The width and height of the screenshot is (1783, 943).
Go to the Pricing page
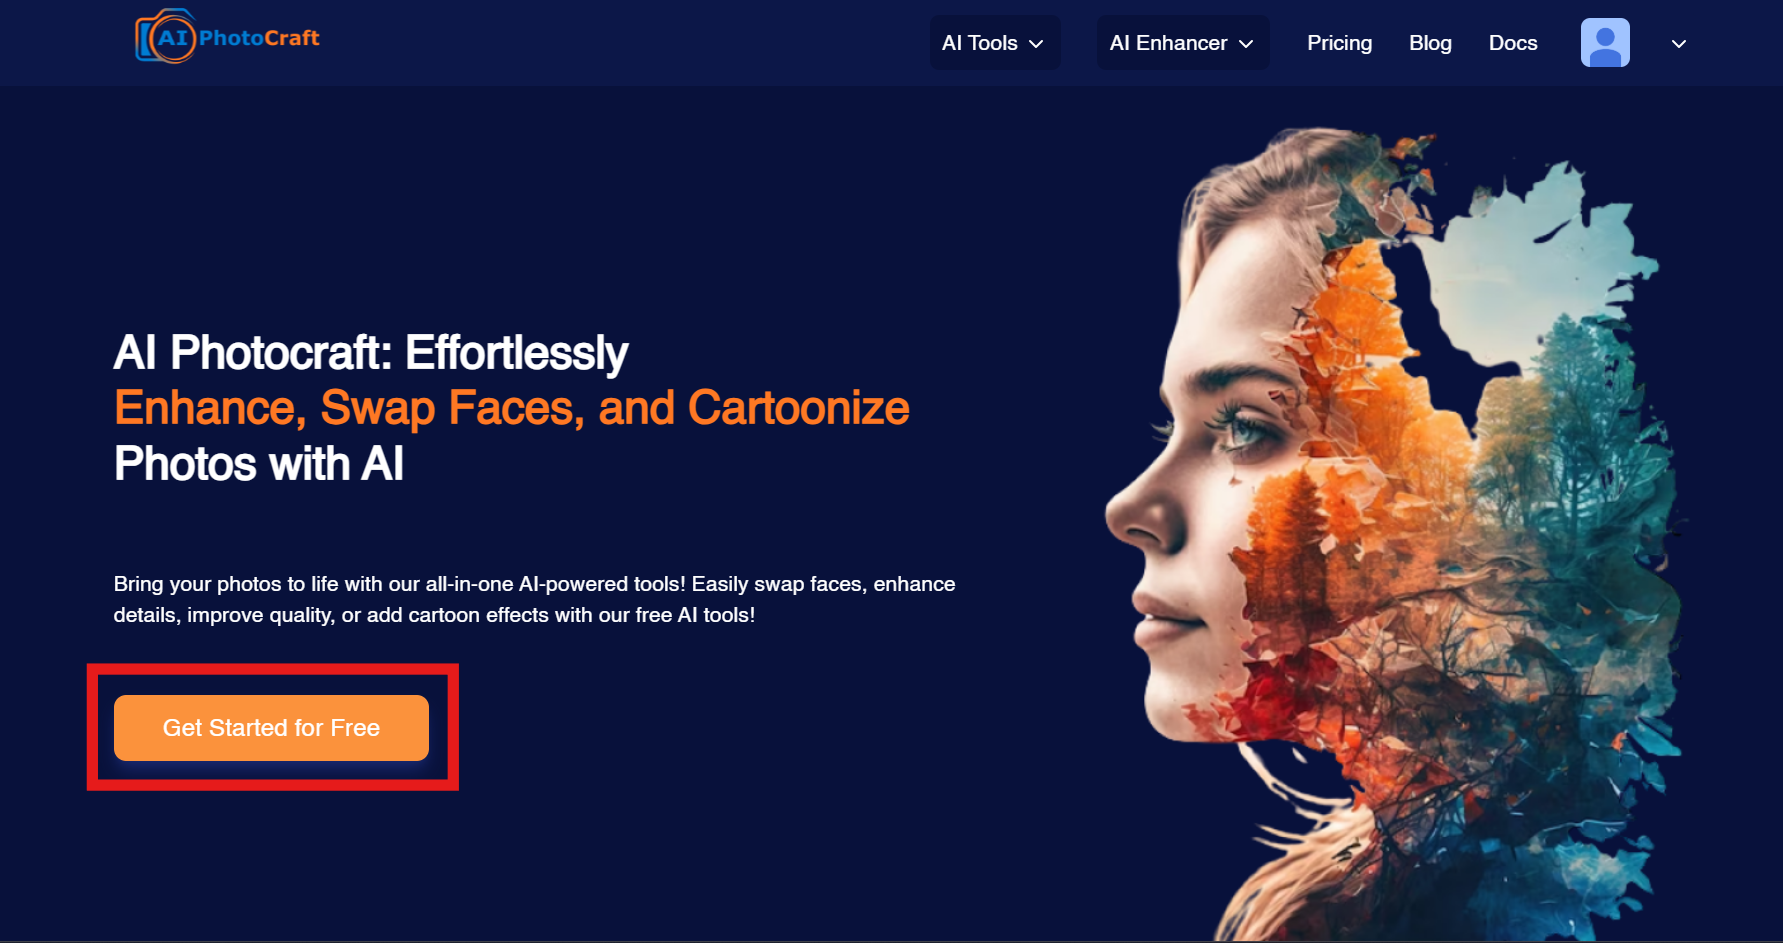click(x=1339, y=43)
